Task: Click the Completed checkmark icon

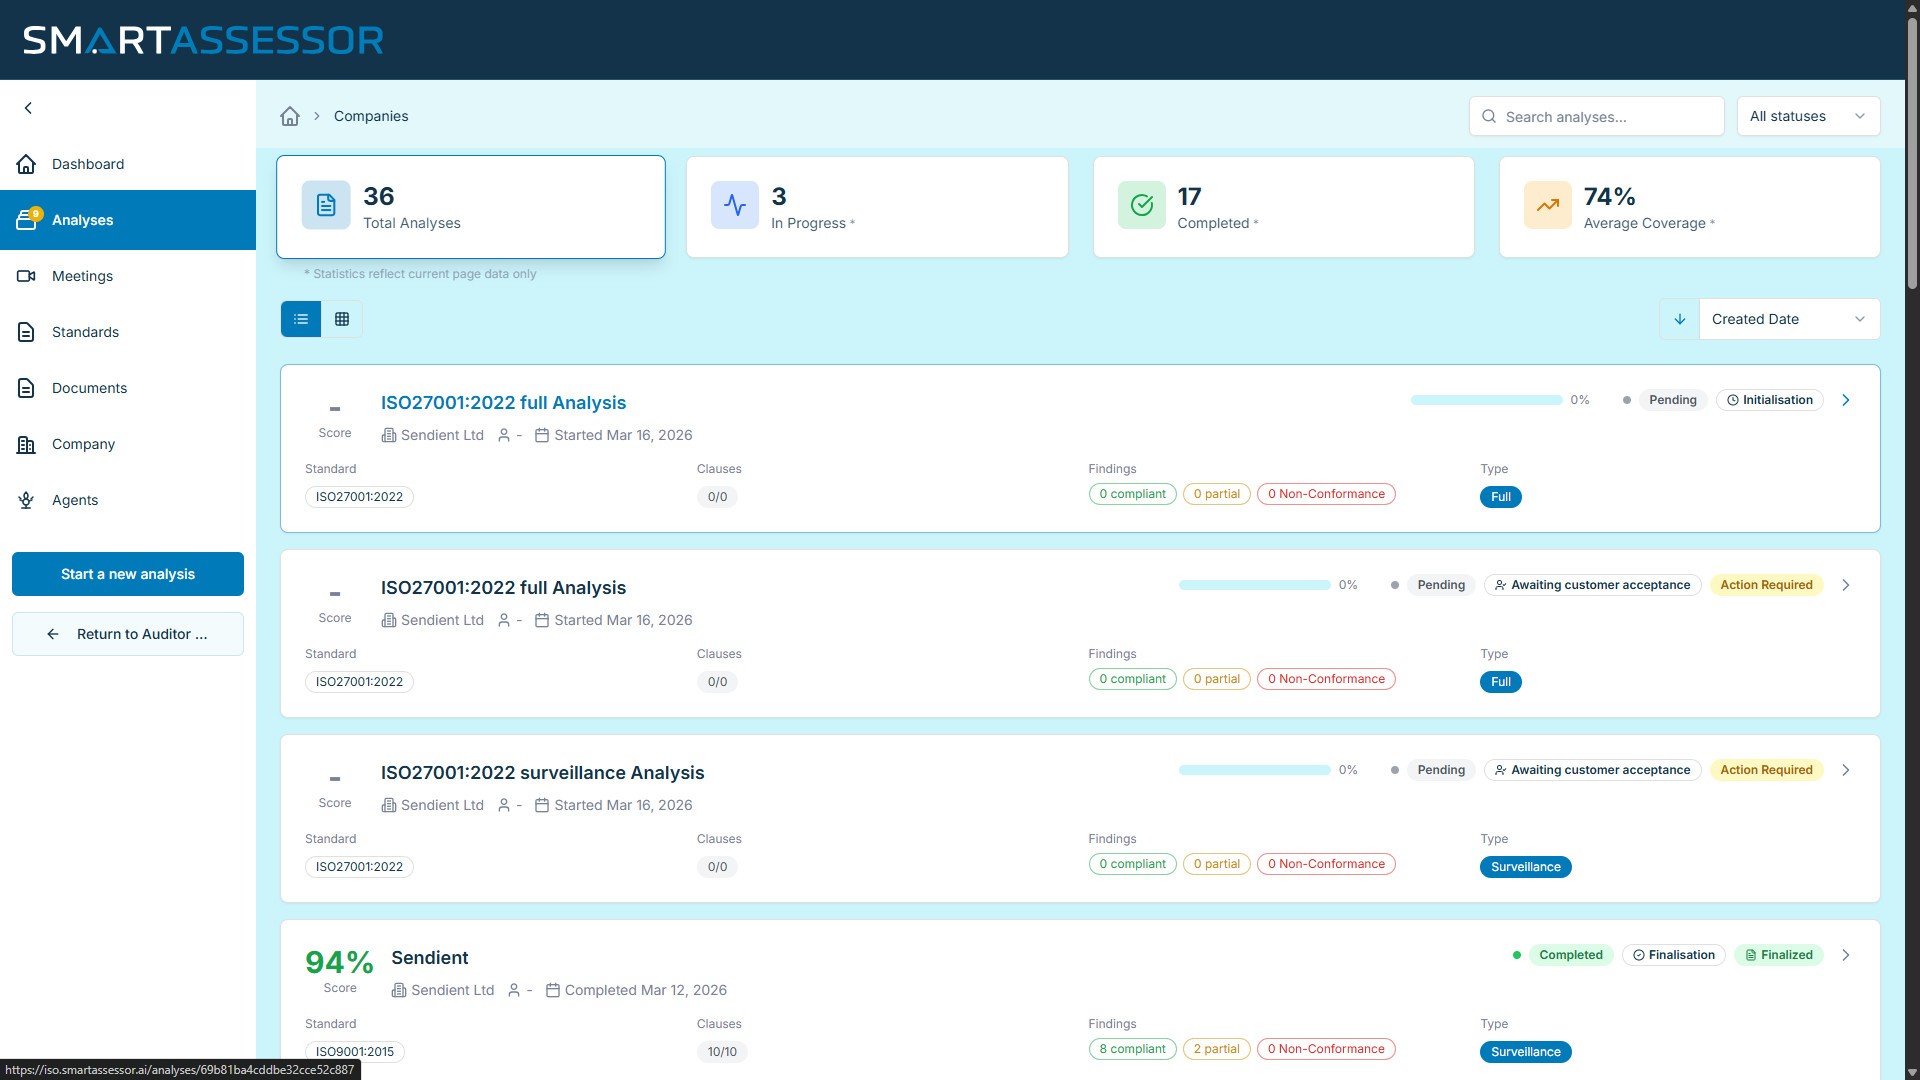Action: click(x=1142, y=206)
